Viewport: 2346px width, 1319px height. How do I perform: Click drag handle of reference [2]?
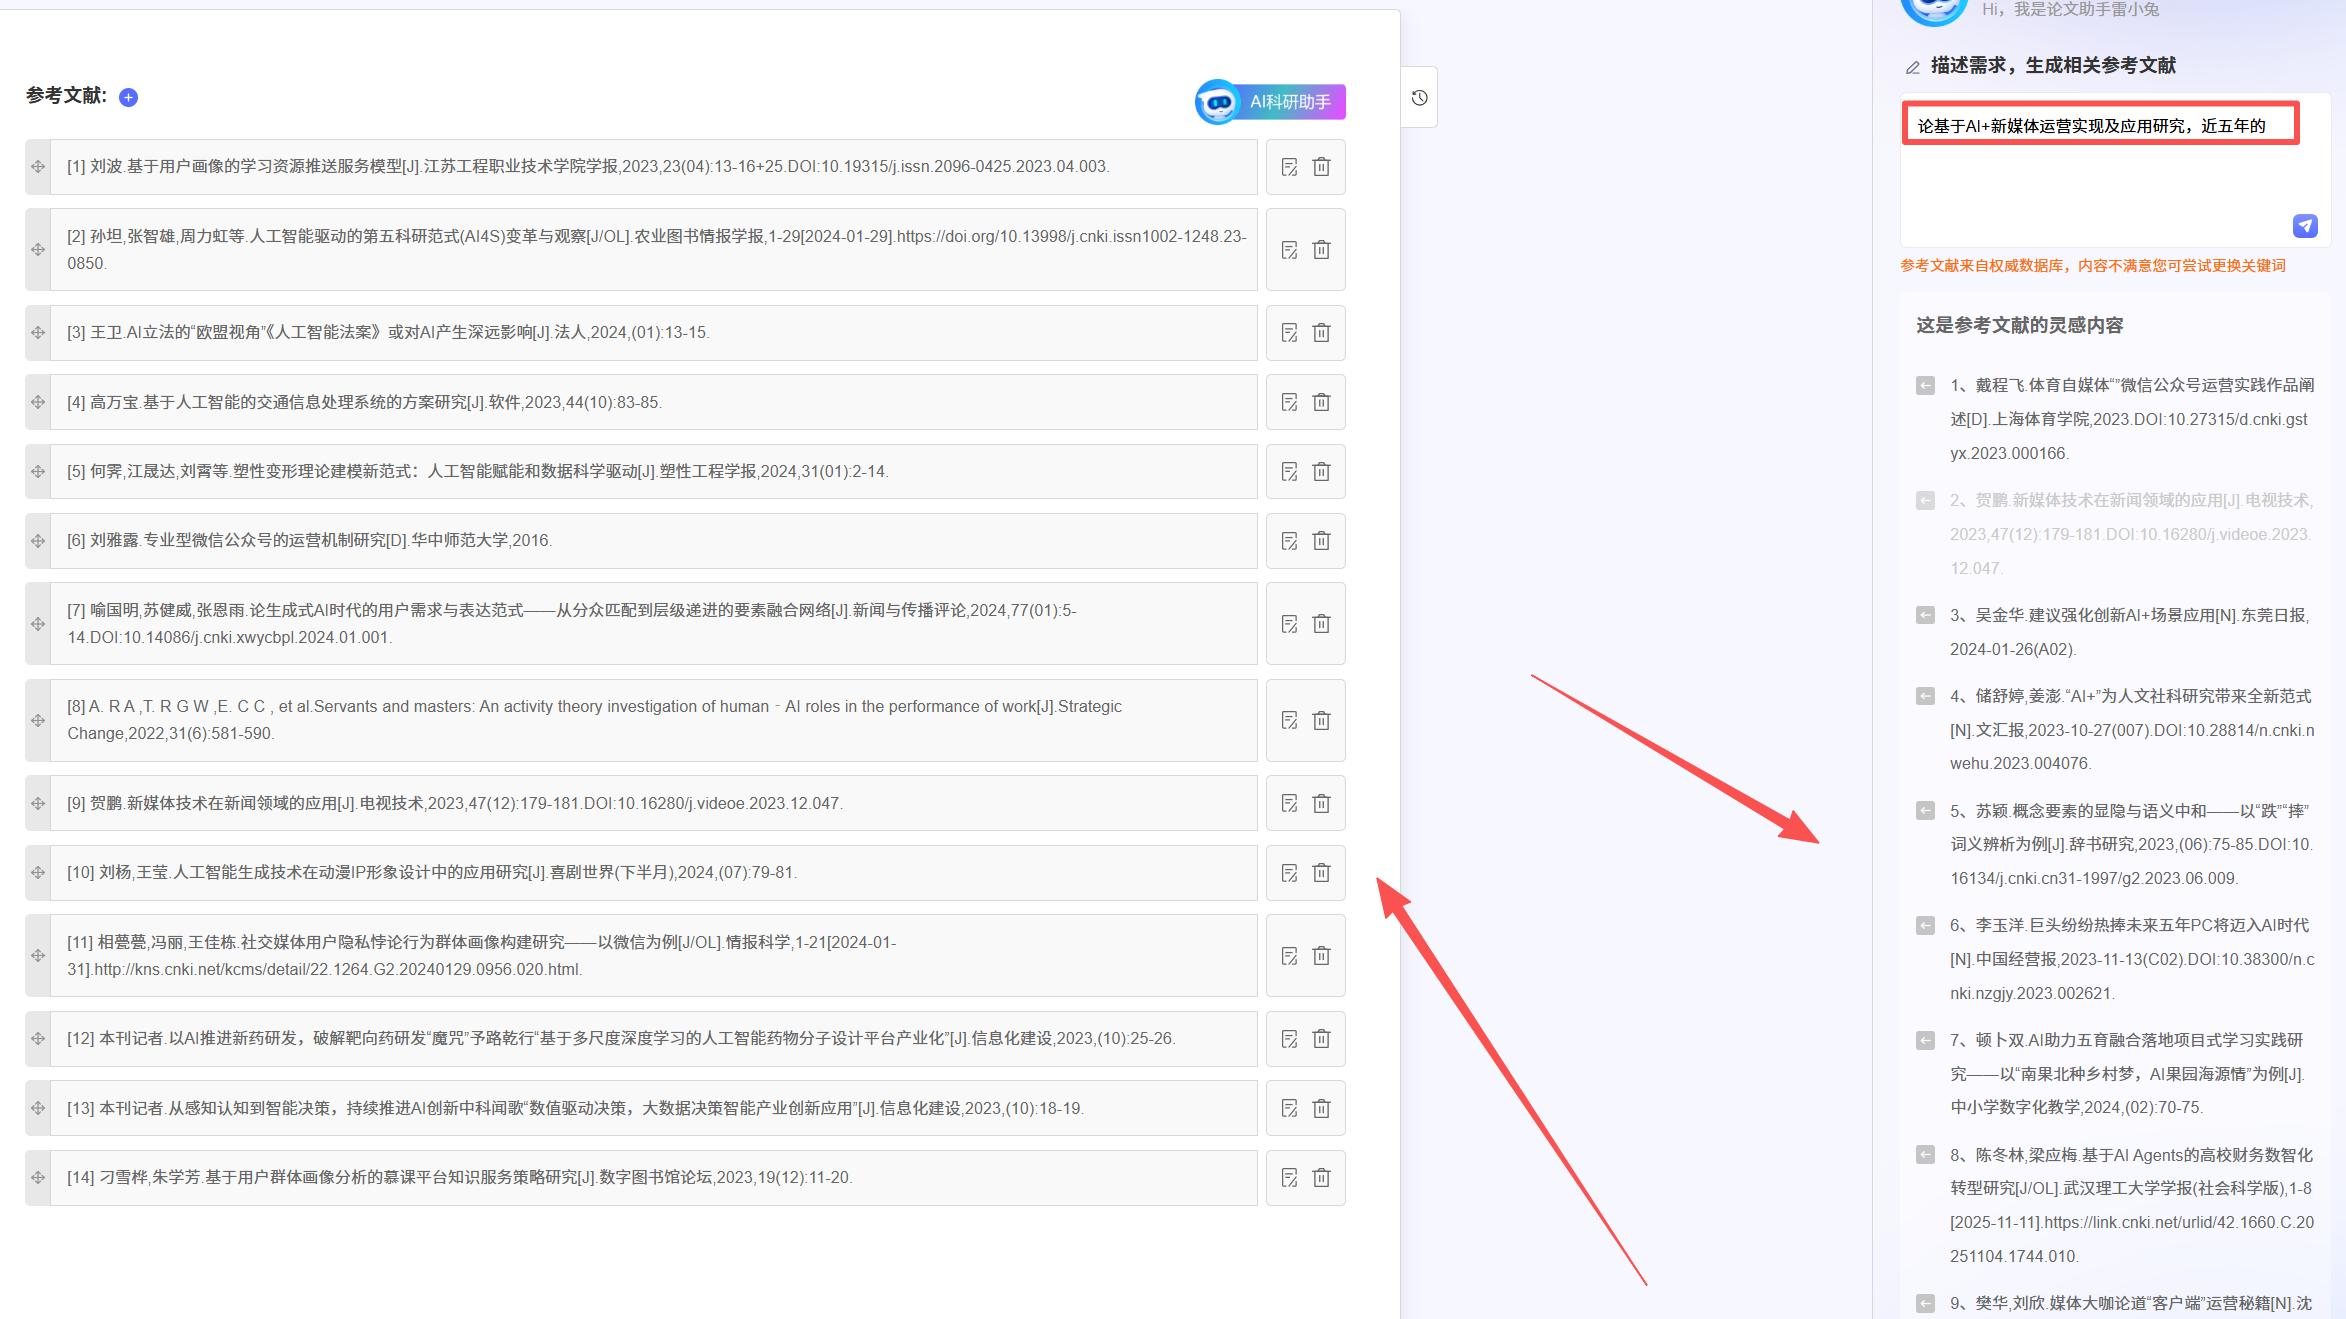[x=38, y=250]
